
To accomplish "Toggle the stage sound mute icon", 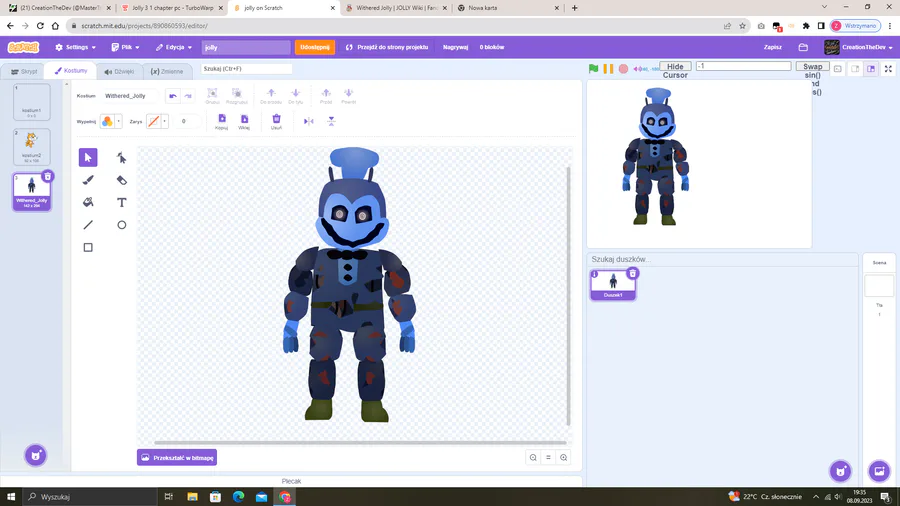I will (638, 69).
